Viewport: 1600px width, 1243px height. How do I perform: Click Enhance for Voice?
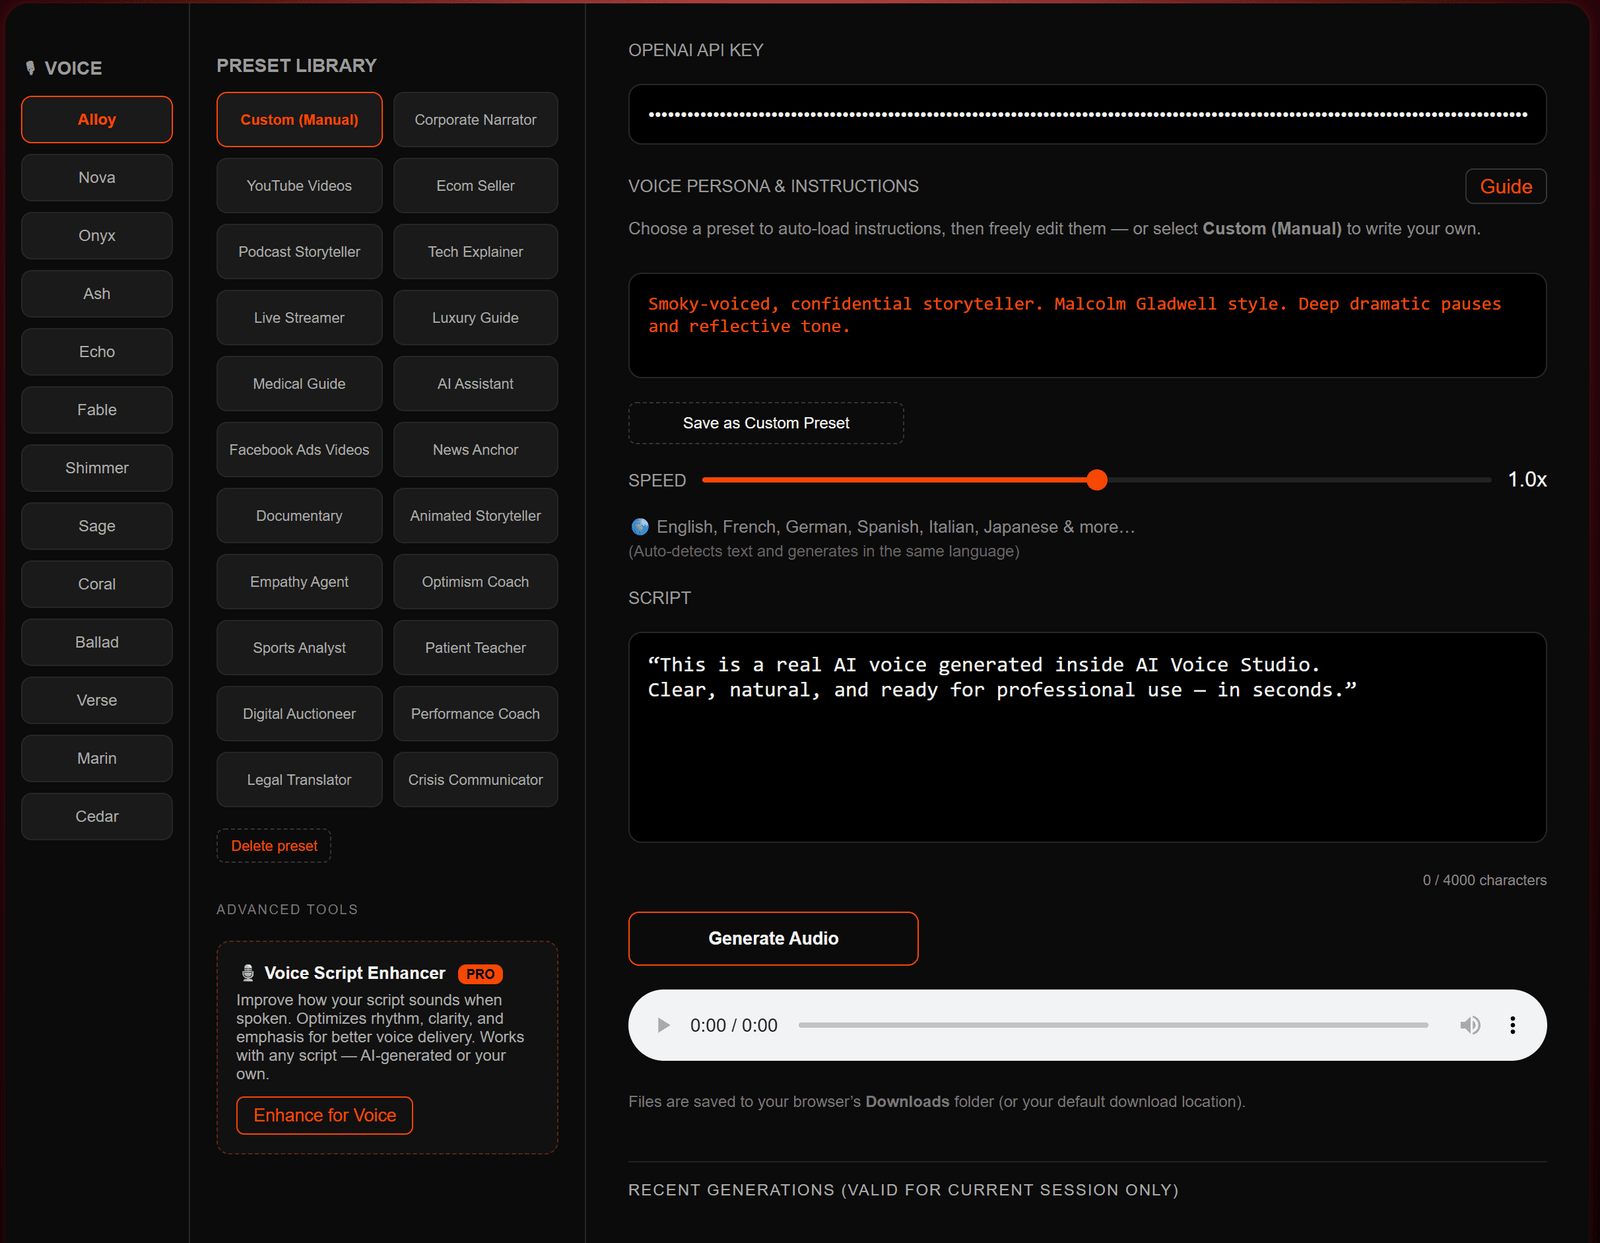coord(324,1115)
